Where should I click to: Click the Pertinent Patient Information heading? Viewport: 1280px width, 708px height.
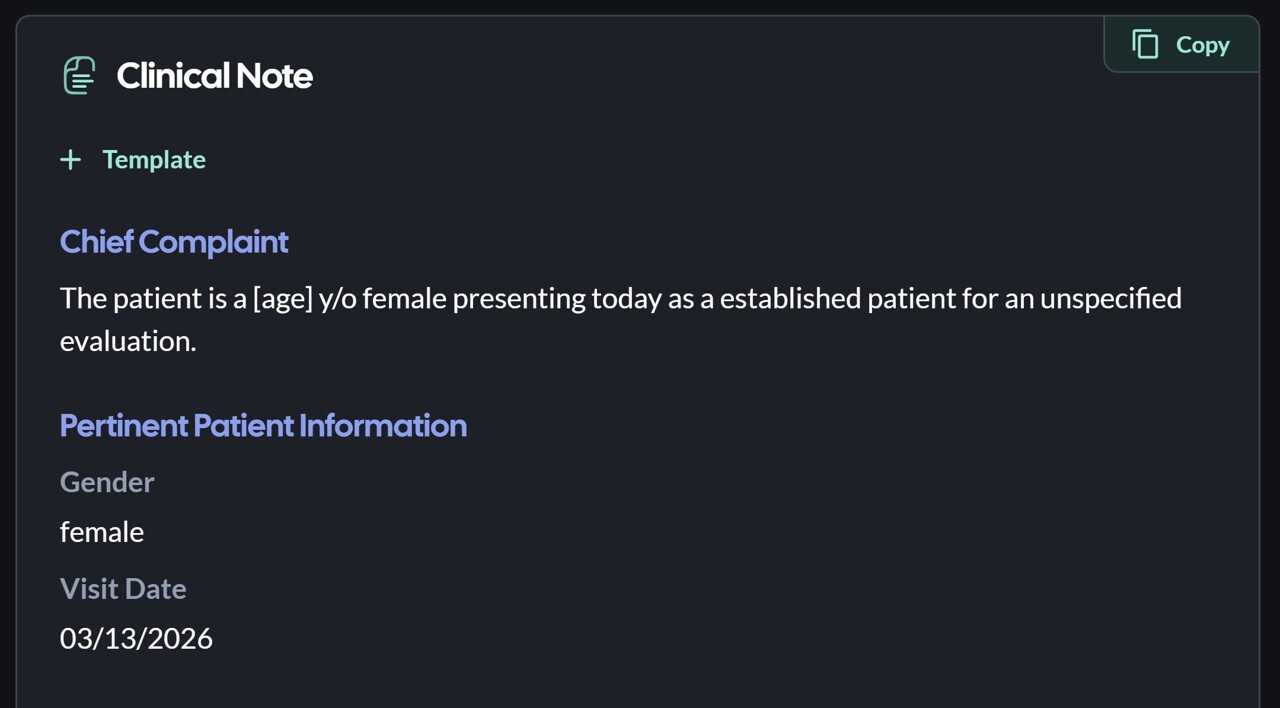[263, 425]
